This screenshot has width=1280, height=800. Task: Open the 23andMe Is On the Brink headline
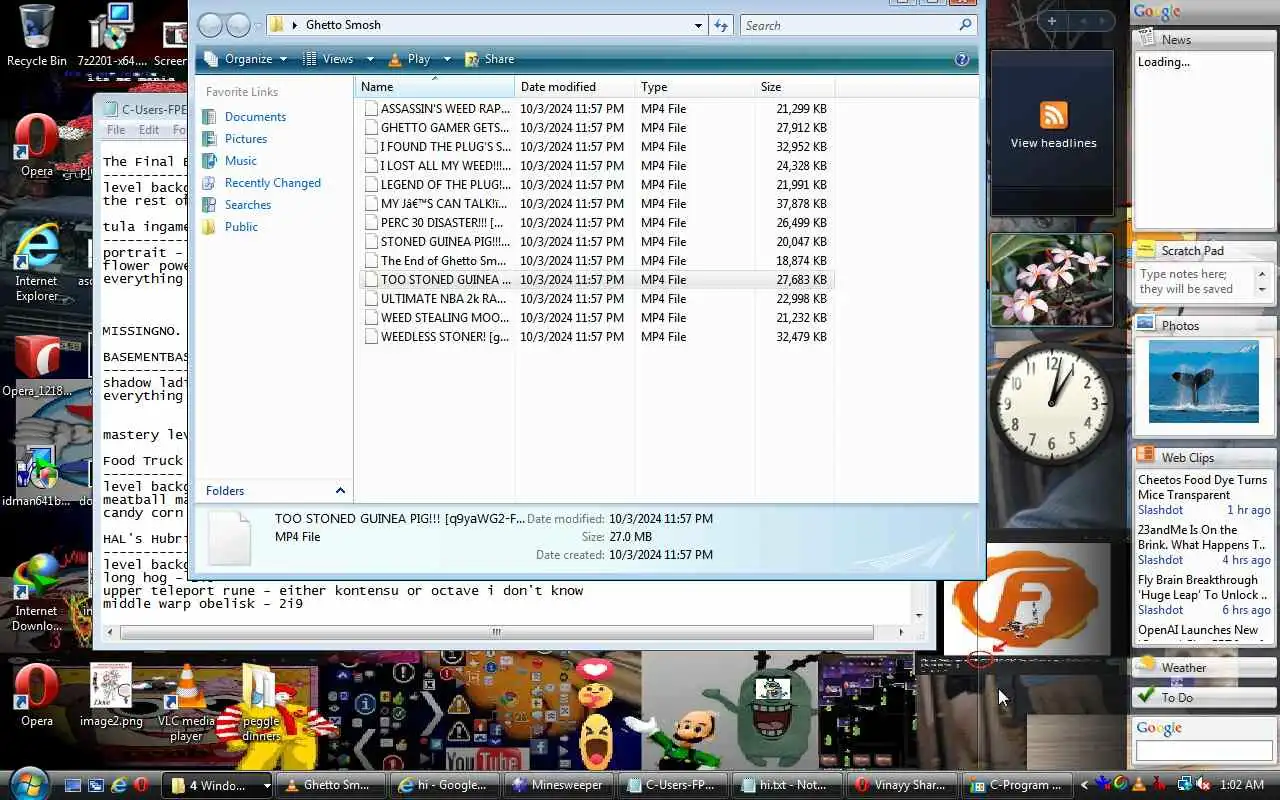coord(1201,537)
